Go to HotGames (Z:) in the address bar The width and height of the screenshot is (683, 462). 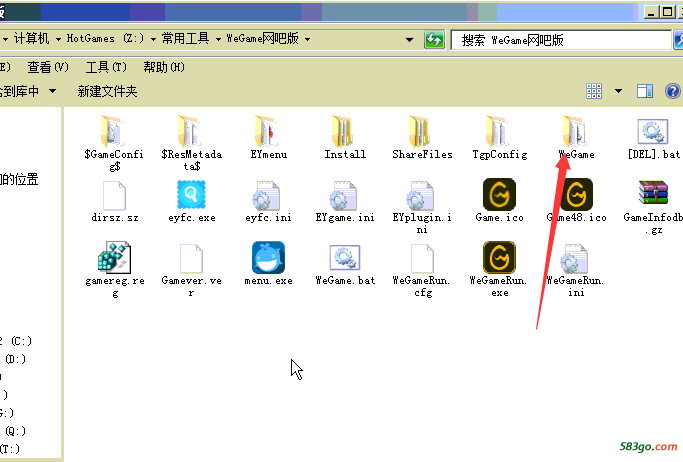click(x=105, y=39)
